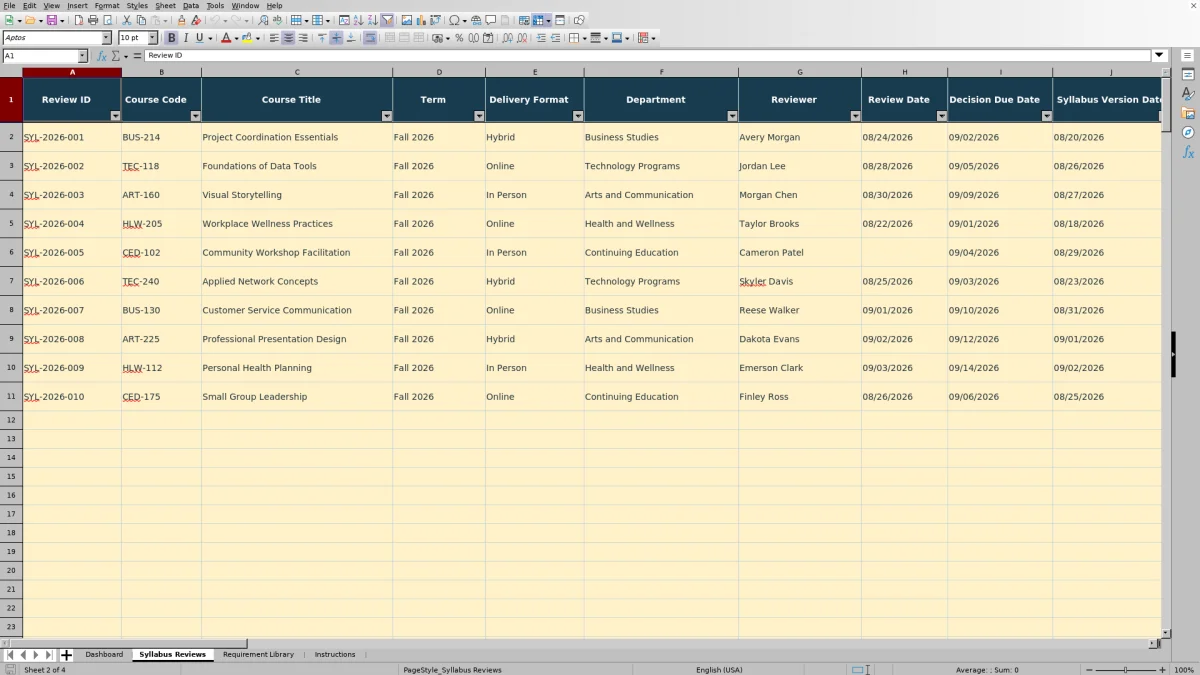This screenshot has height=675, width=1200.
Task: Open filter dropdown for Reviewer column
Action: tap(855, 116)
